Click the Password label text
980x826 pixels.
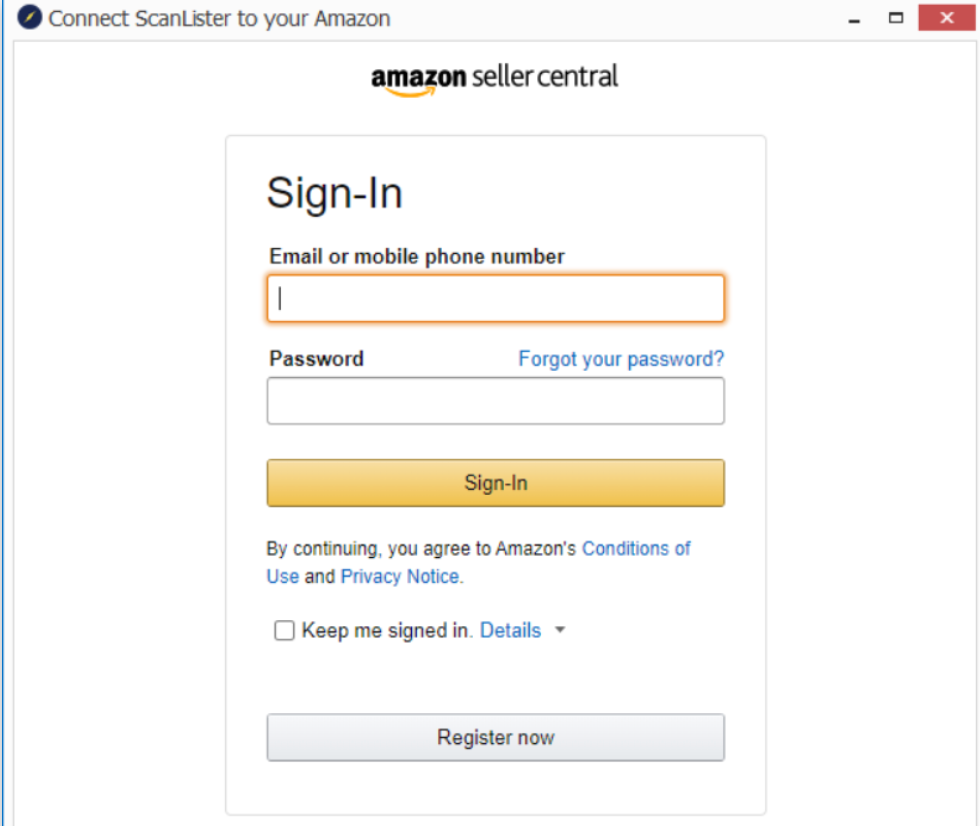(x=316, y=359)
